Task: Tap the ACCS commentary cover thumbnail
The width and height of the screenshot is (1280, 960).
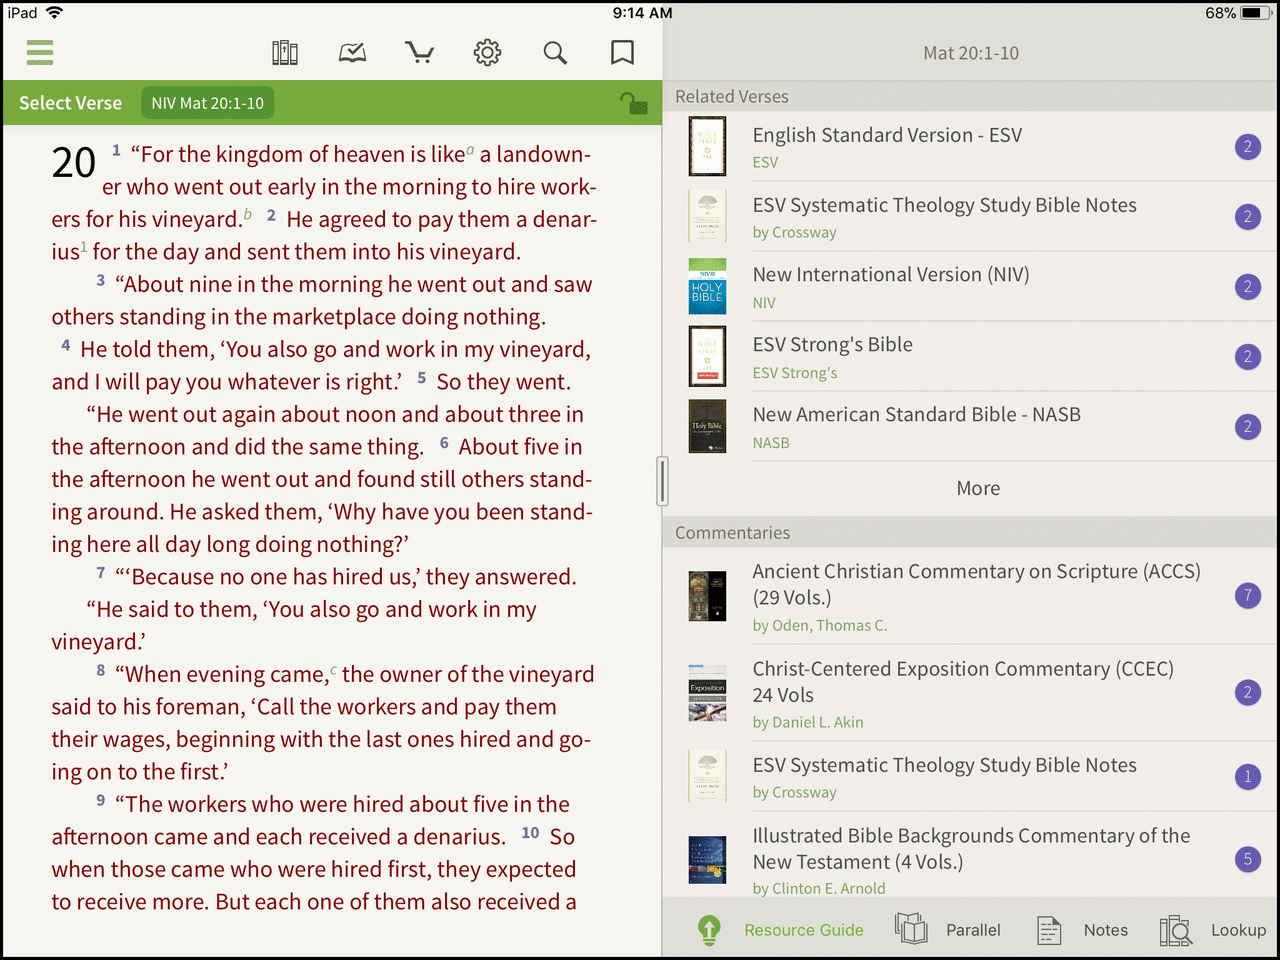Action: click(x=707, y=596)
